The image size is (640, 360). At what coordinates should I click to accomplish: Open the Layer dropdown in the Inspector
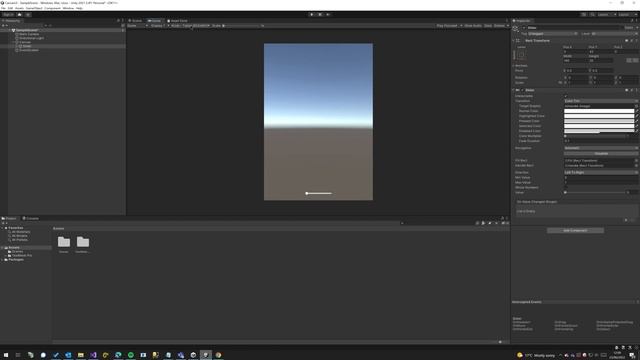pyautogui.click(x=614, y=34)
